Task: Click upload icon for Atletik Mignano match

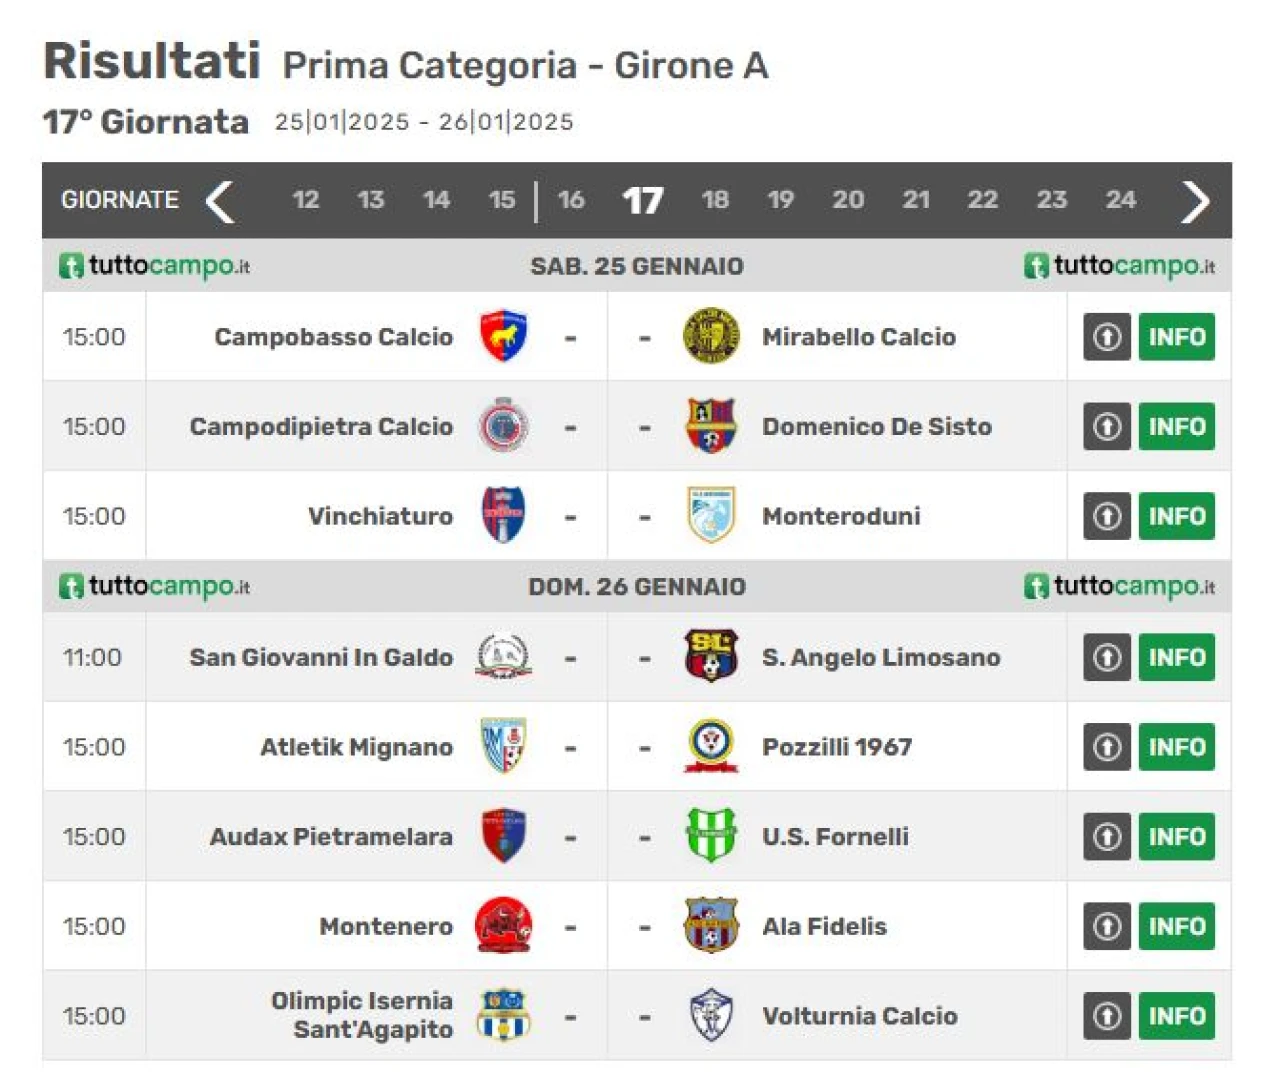Action: (1106, 747)
